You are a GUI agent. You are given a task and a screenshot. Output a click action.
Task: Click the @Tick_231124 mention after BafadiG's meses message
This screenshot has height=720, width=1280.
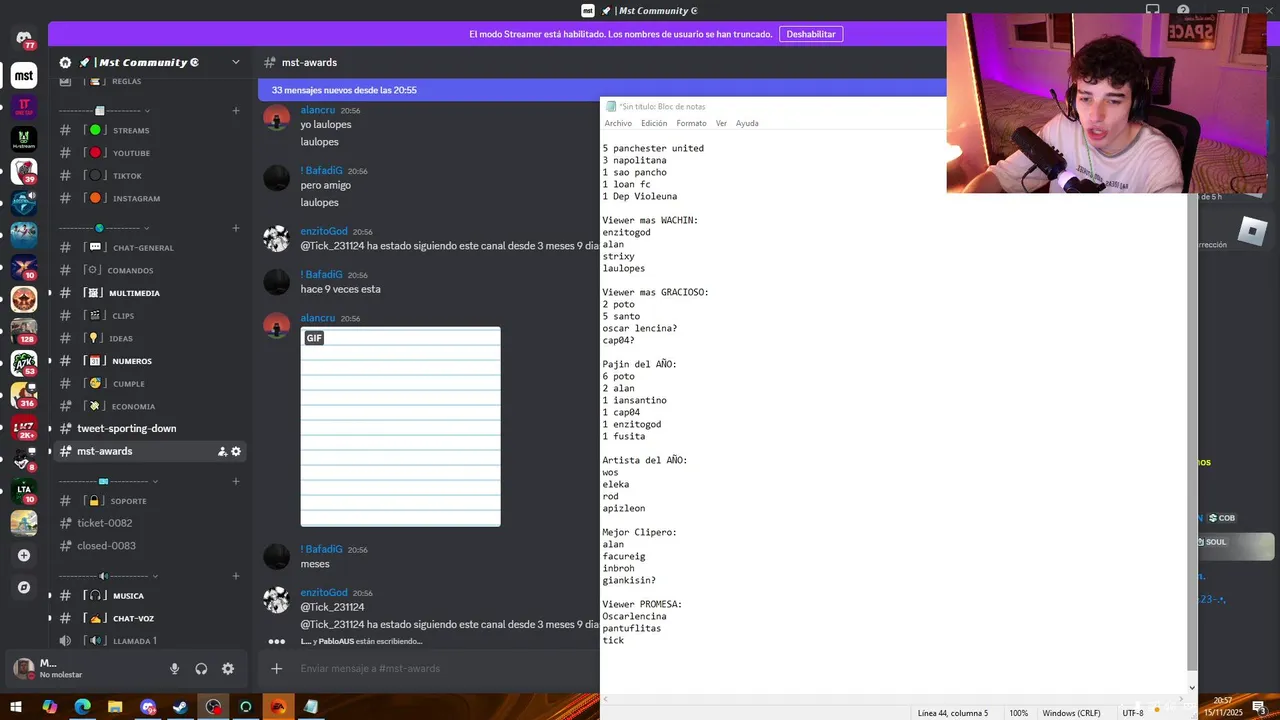(x=332, y=607)
